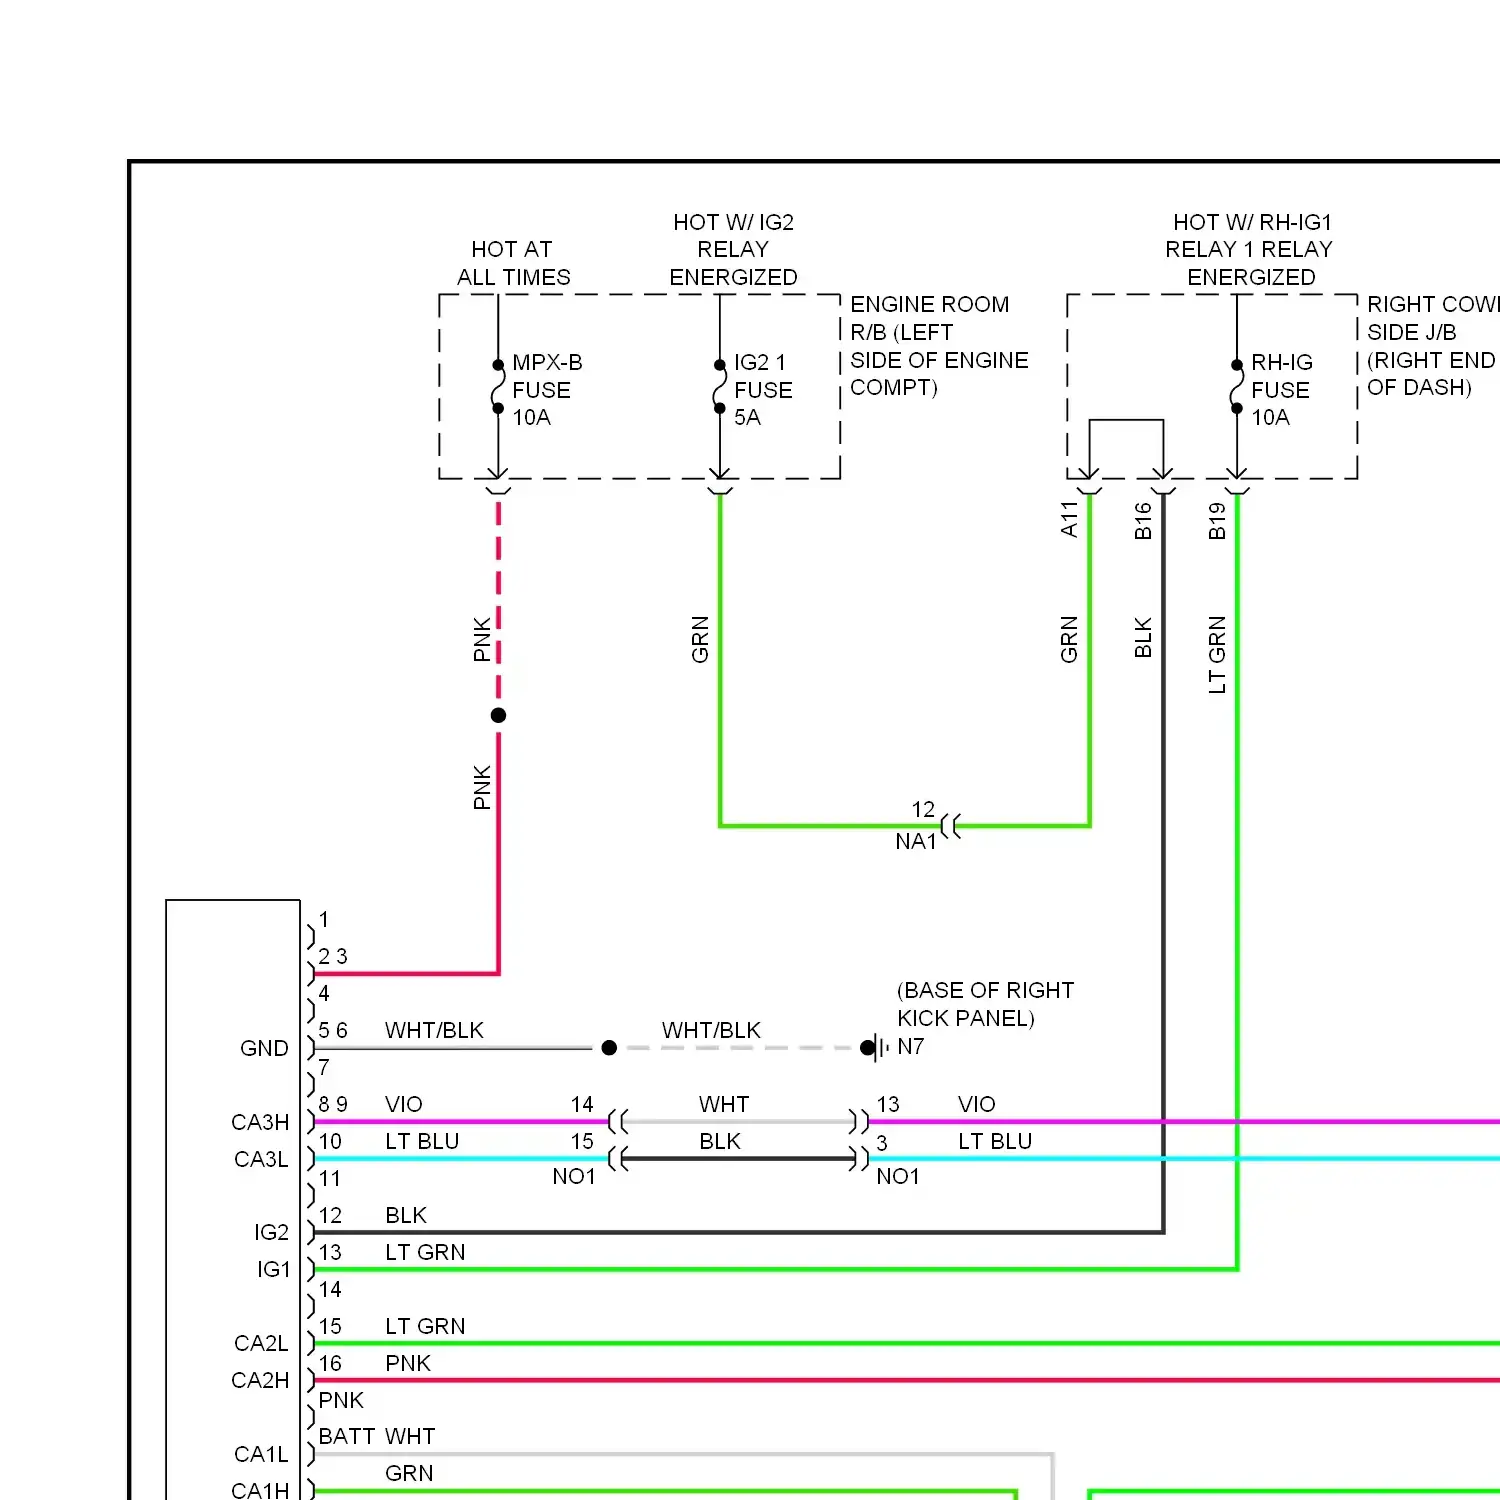Click the IG2 terminal label on module
The width and height of the screenshot is (1500, 1500).
(x=271, y=1232)
